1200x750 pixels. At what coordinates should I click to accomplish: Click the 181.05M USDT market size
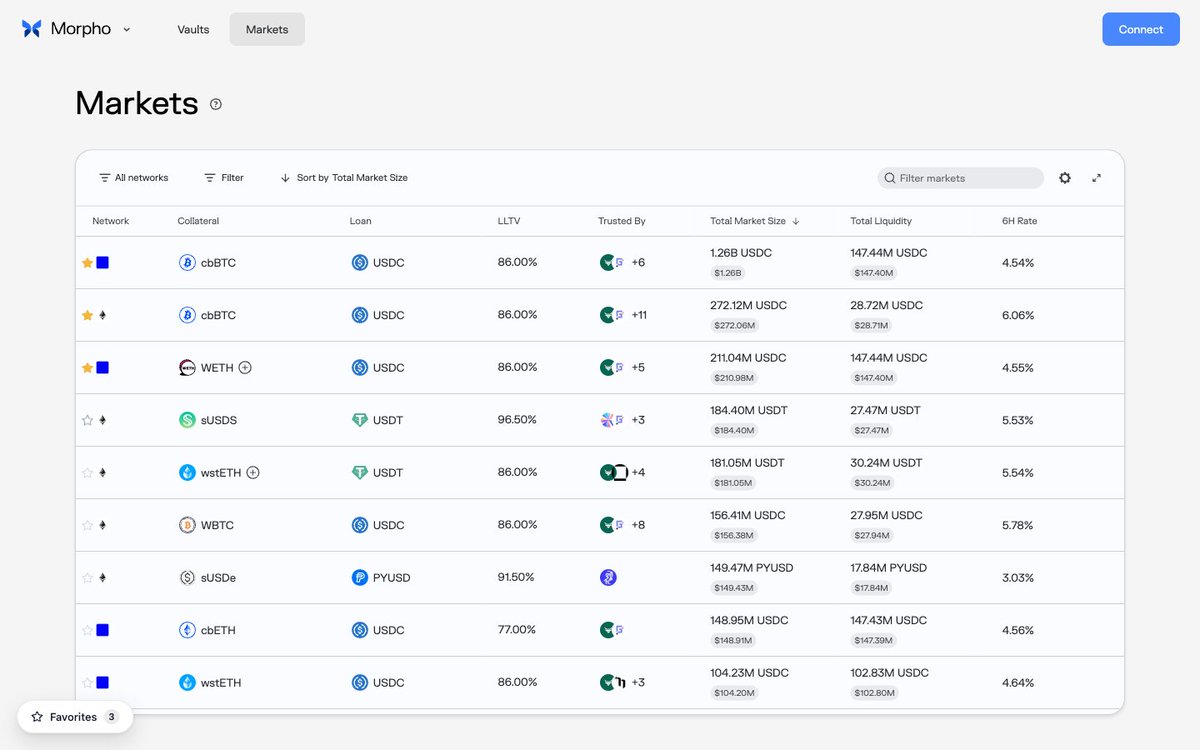(747, 463)
